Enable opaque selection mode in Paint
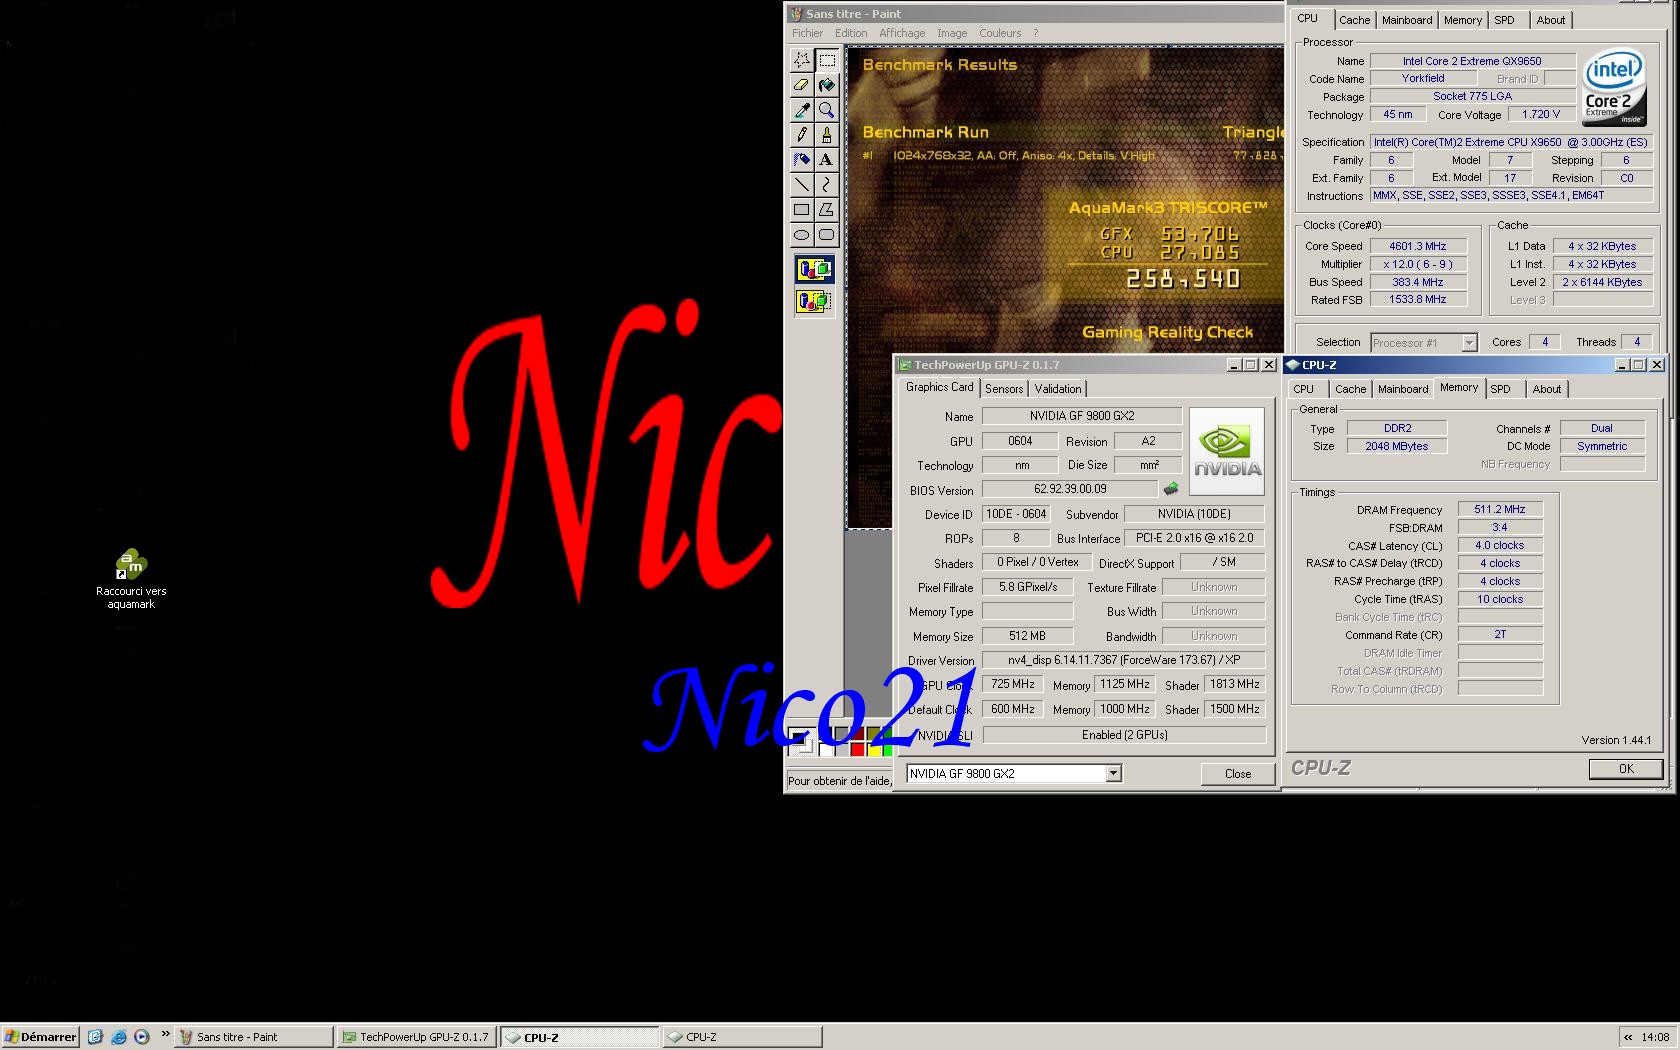Image resolution: width=1680 pixels, height=1050 pixels. pyautogui.click(x=814, y=269)
